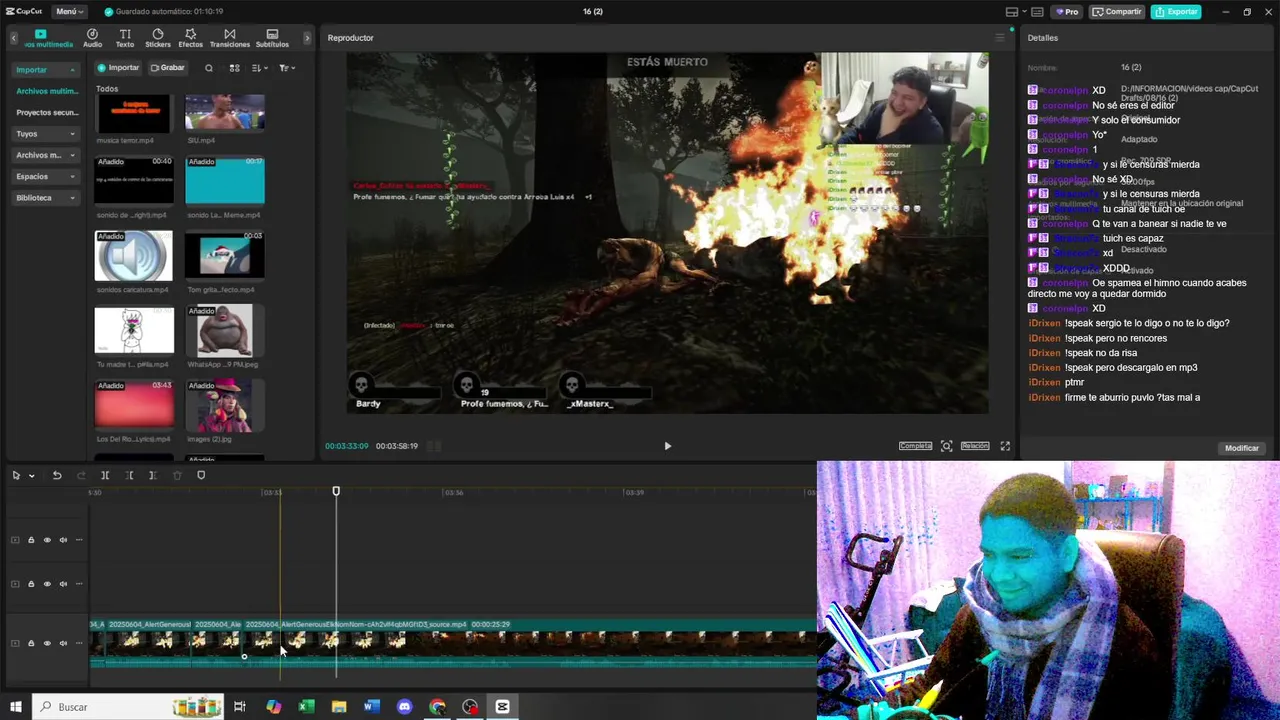
Task: Click the green Importar media button
Action: tap(118, 68)
